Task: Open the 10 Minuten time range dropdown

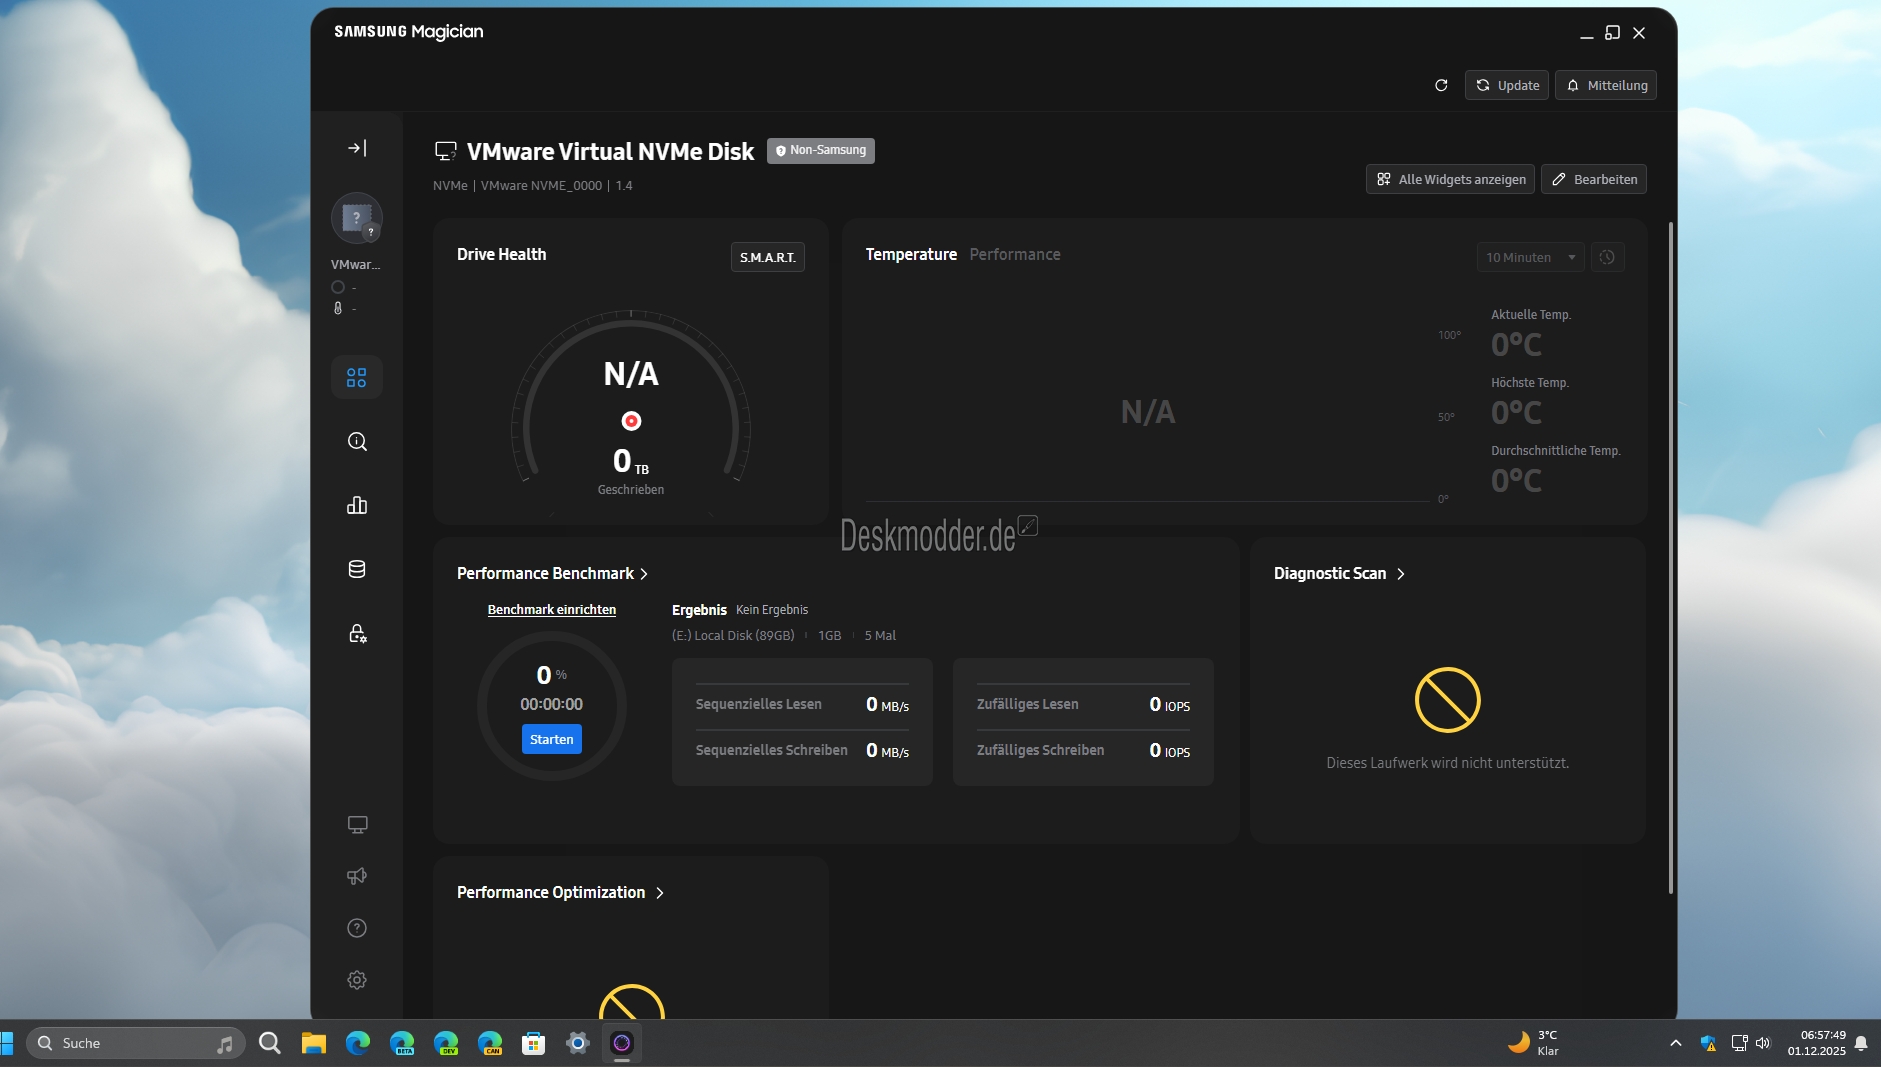Action: [1530, 258]
